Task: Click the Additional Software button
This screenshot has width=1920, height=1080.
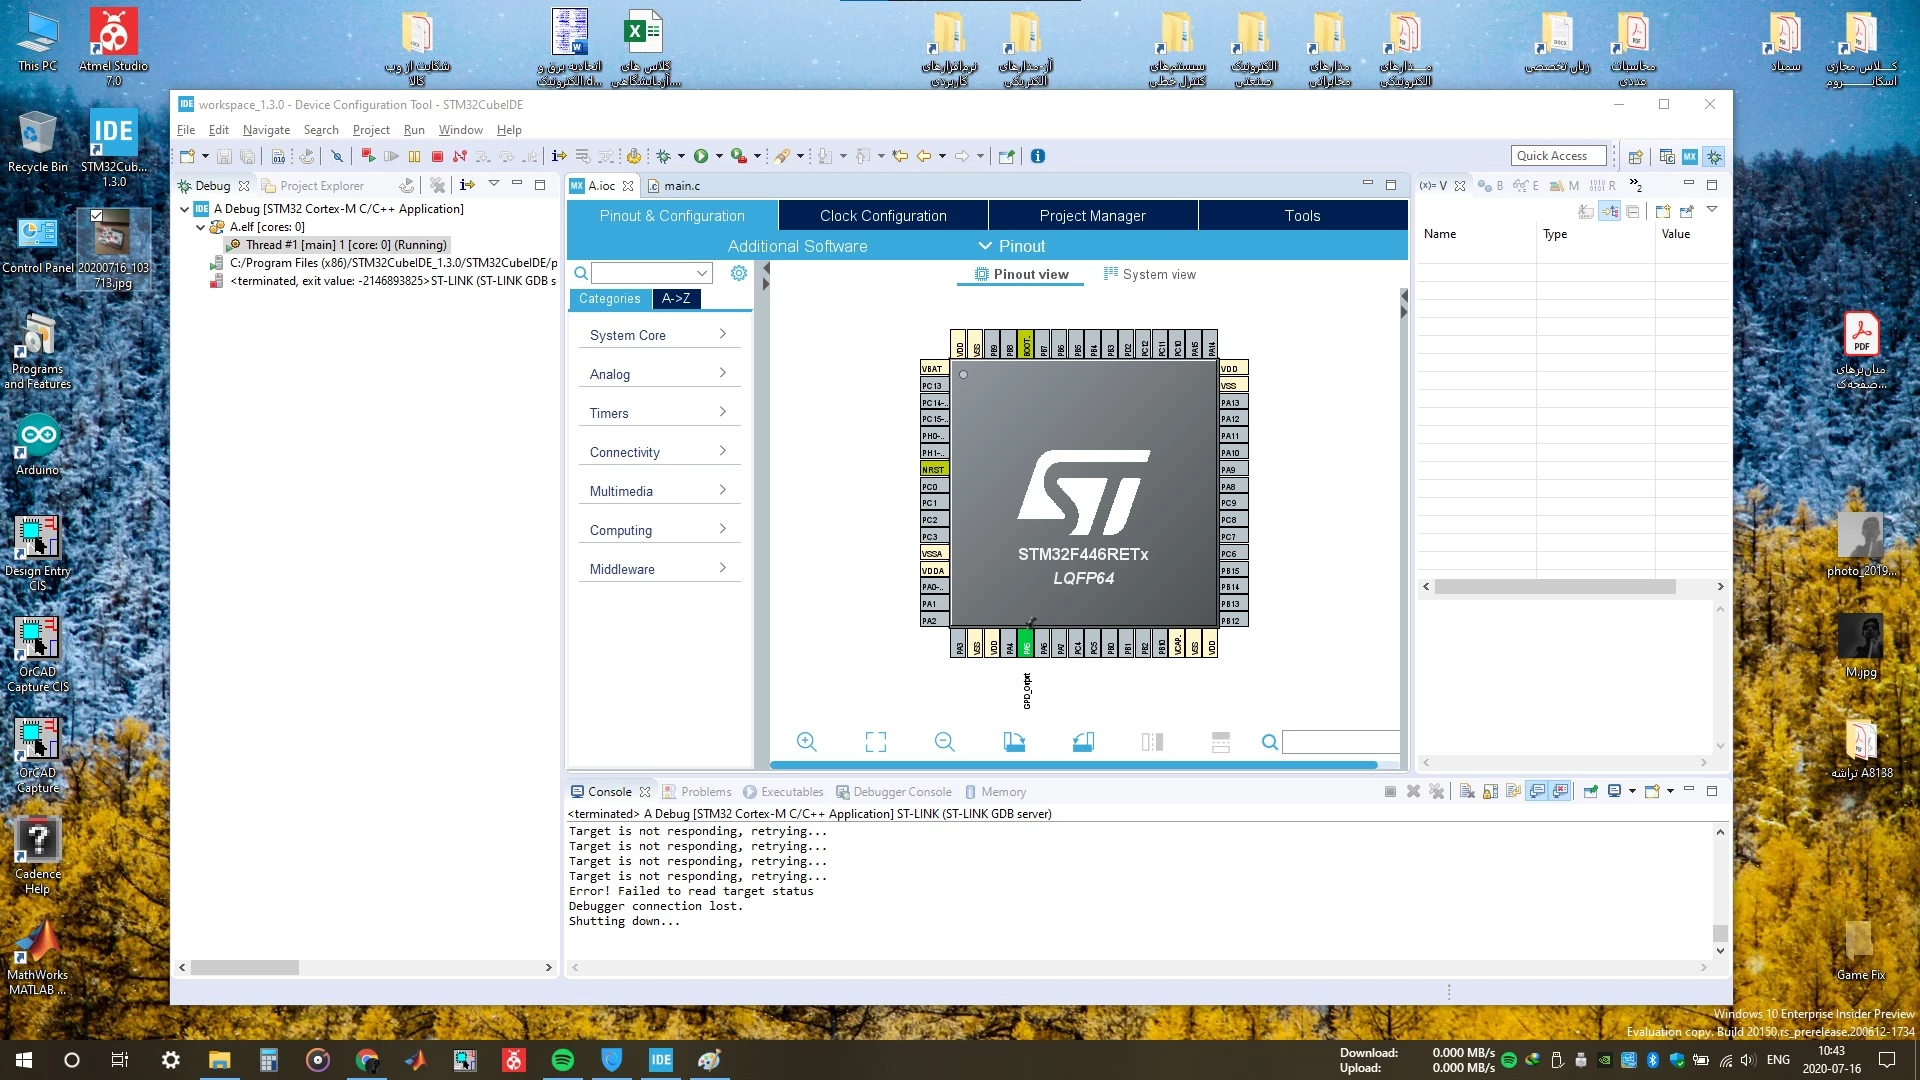Action: tap(797, 246)
